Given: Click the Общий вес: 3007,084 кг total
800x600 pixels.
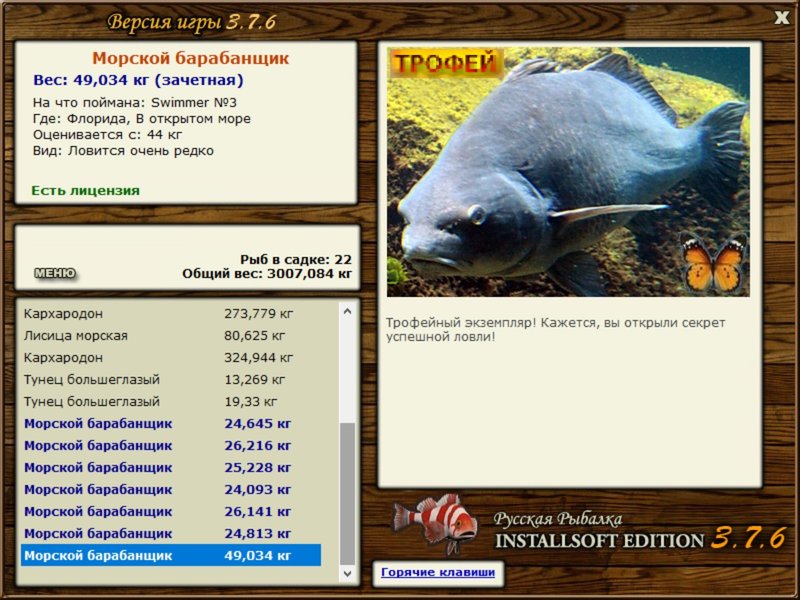Looking at the screenshot, I should pyautogui.click(x=267, y=273).
